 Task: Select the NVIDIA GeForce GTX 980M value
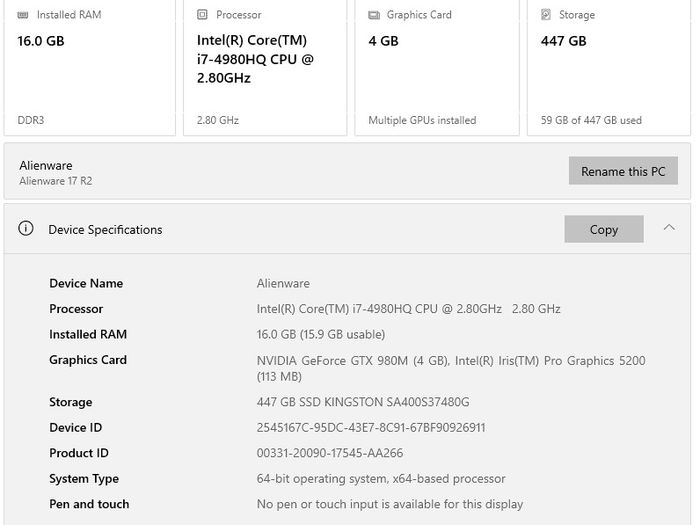pos(451,368)
